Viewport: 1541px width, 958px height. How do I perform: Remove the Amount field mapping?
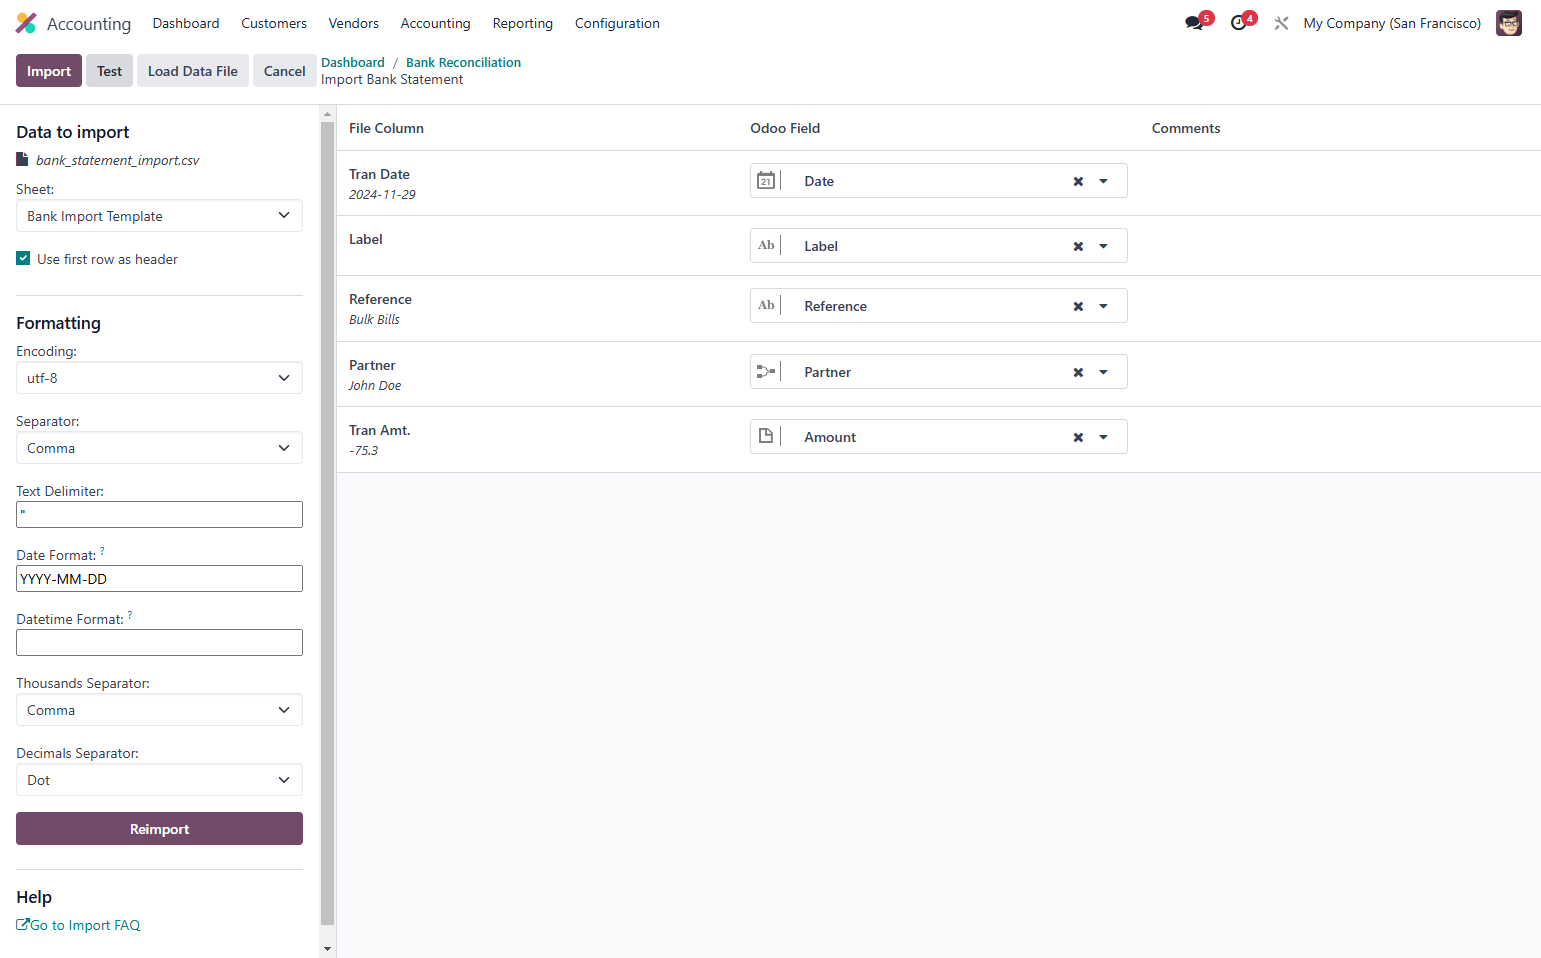1078,437
